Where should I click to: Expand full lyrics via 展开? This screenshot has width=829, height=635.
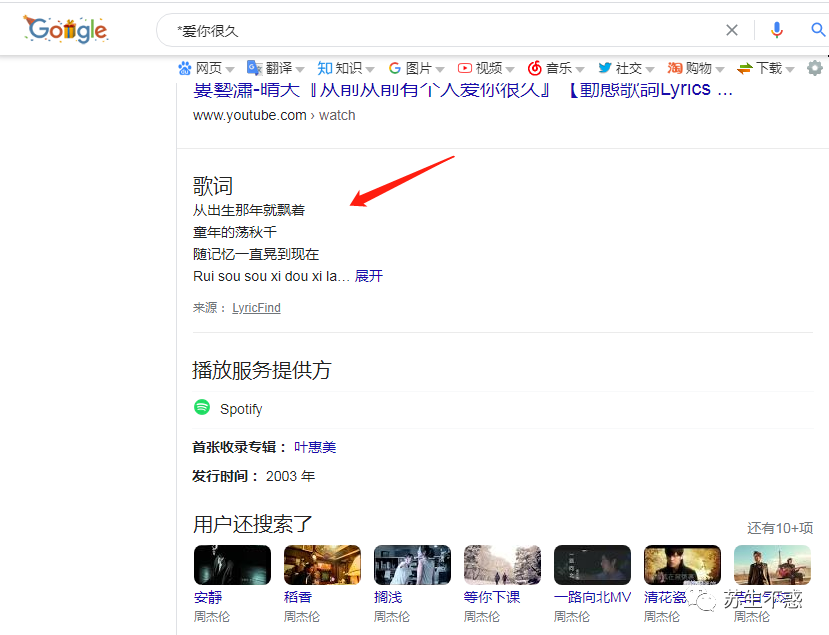(x=369, y=276)
